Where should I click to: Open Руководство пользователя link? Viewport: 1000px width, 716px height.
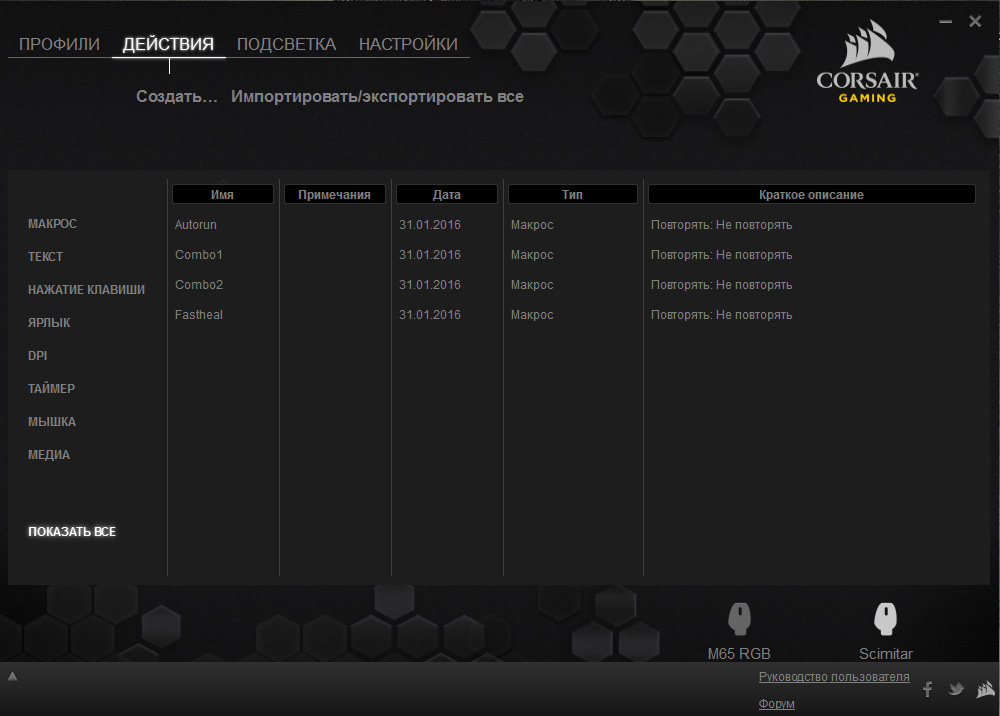[x=834, y=677]
